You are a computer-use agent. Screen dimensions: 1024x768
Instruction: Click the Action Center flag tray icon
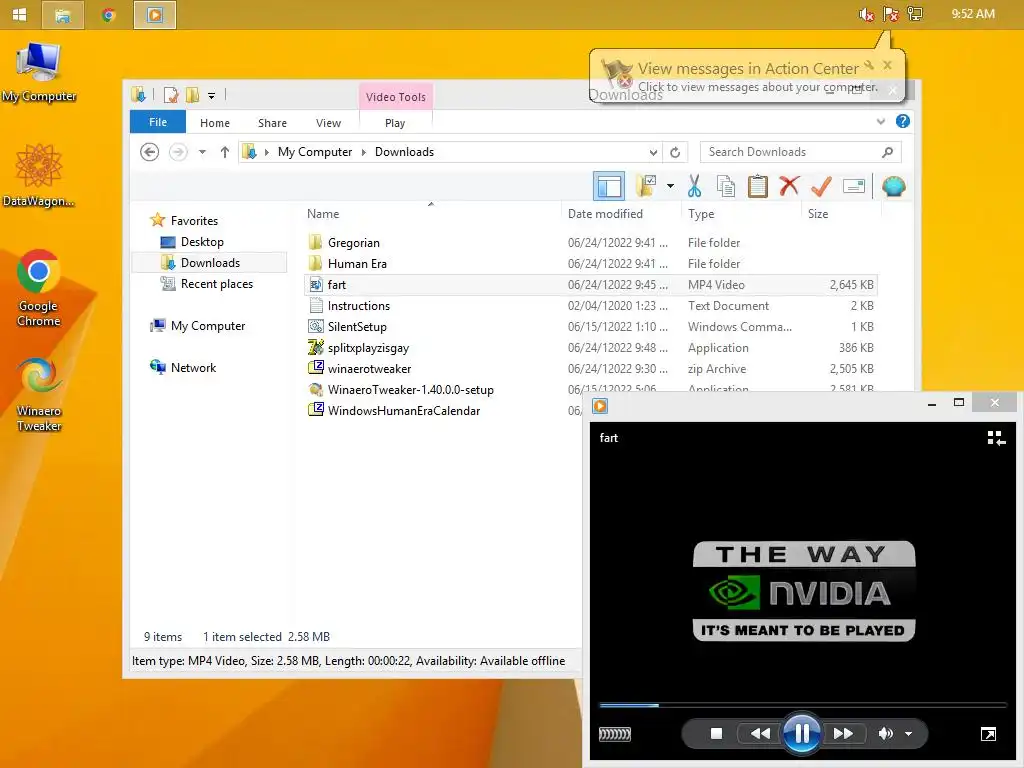(891, 14)
